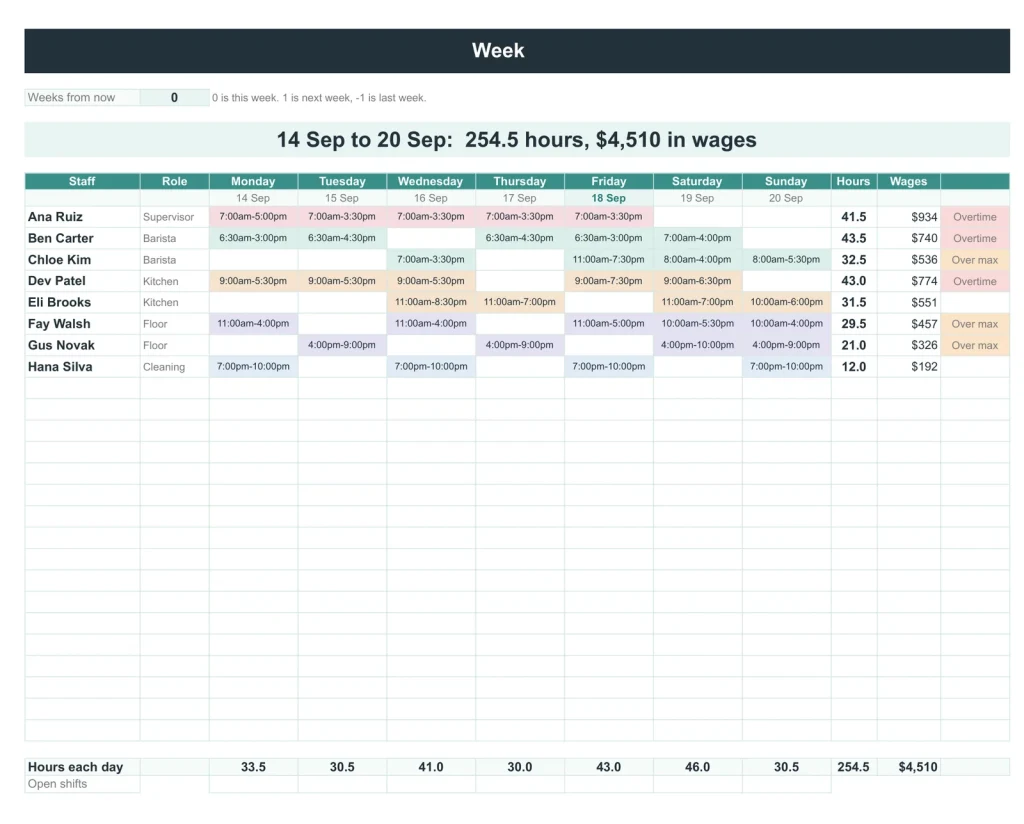Select Gus Novak Saturday 4:00pm-10:00pm shift
Image resolution: width=1024 pixels, height=824 pixels.
[x=697, y=345]
